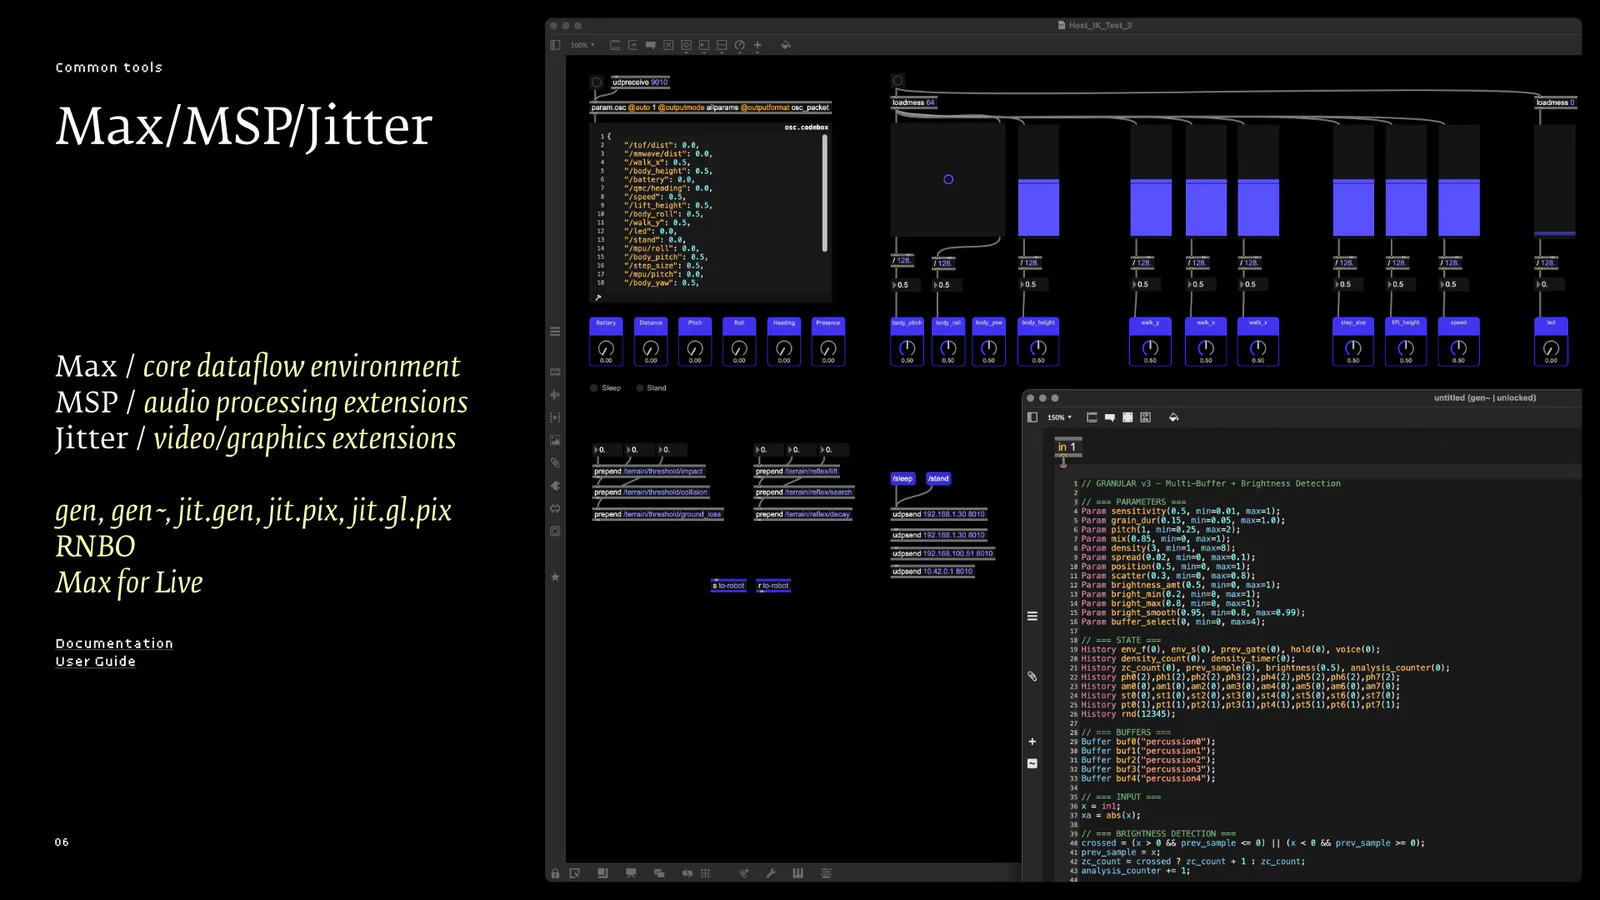The width and height of the screenshot is (1600, 900).
Task: Open the 100% zoom dropdown in main patcher
Action: tap(582, 45)
